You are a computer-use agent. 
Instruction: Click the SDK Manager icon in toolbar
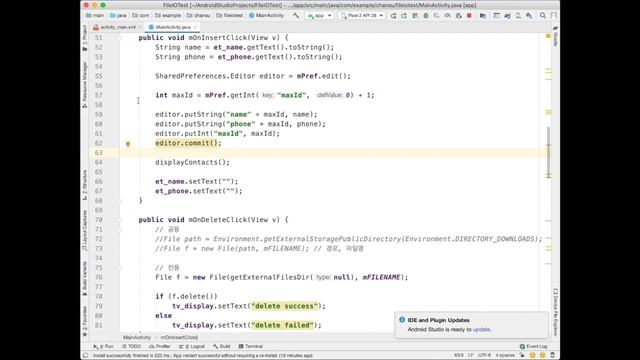click(529, 16)
